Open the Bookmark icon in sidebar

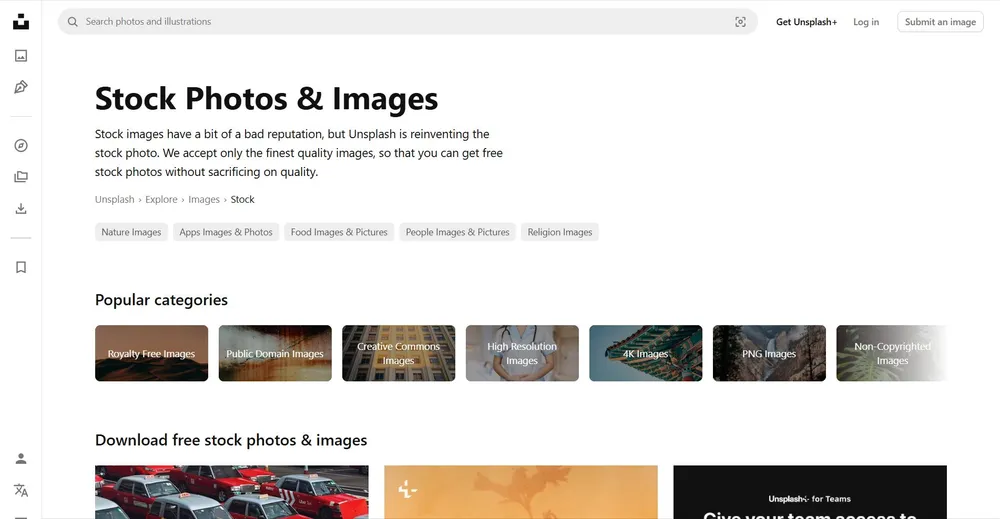(21, 267)
